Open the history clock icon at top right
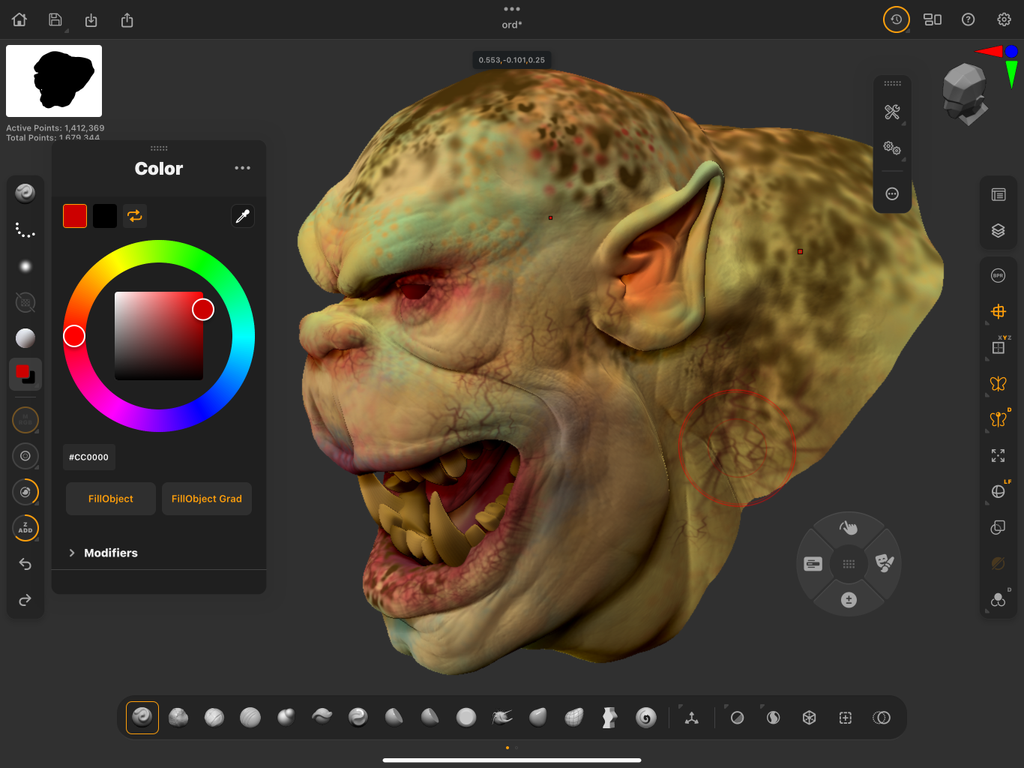Image resolution: width=1024 pixels, height=768 pixels. 896,19
